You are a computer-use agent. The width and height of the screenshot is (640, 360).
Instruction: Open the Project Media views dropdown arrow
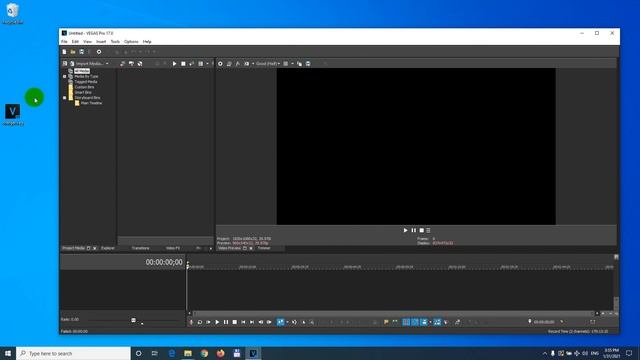(x=207, y=64)
